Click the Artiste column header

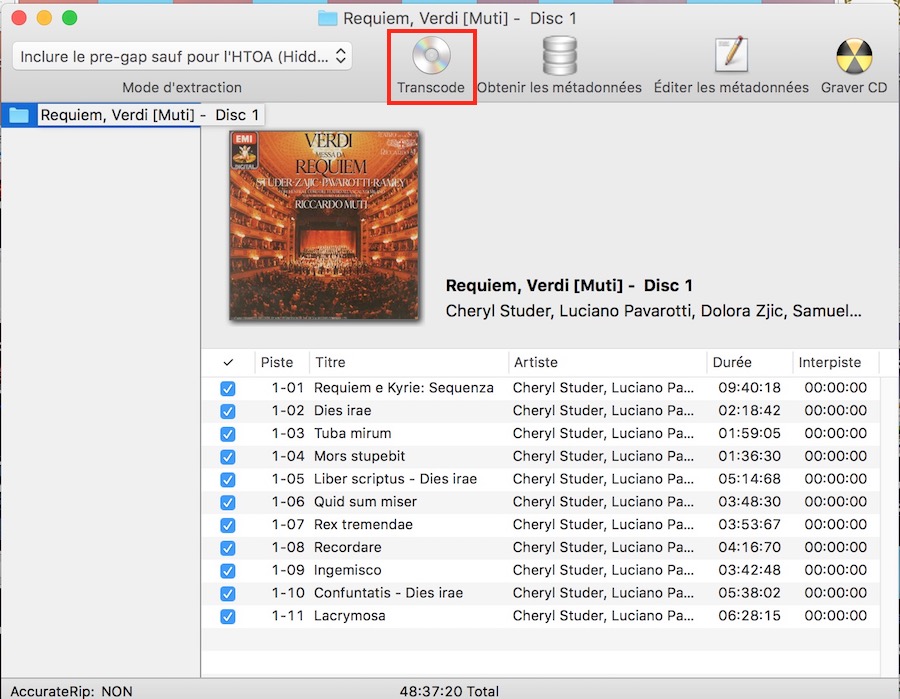pos(535,362)
